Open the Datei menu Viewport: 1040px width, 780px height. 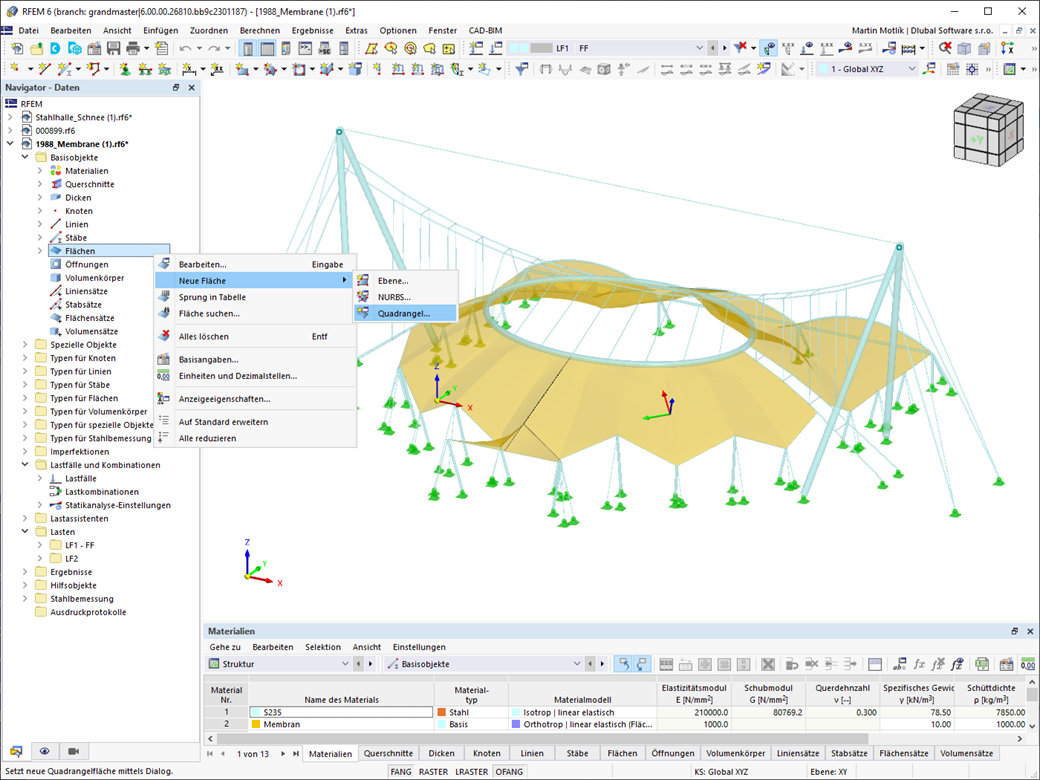(29, 31)
